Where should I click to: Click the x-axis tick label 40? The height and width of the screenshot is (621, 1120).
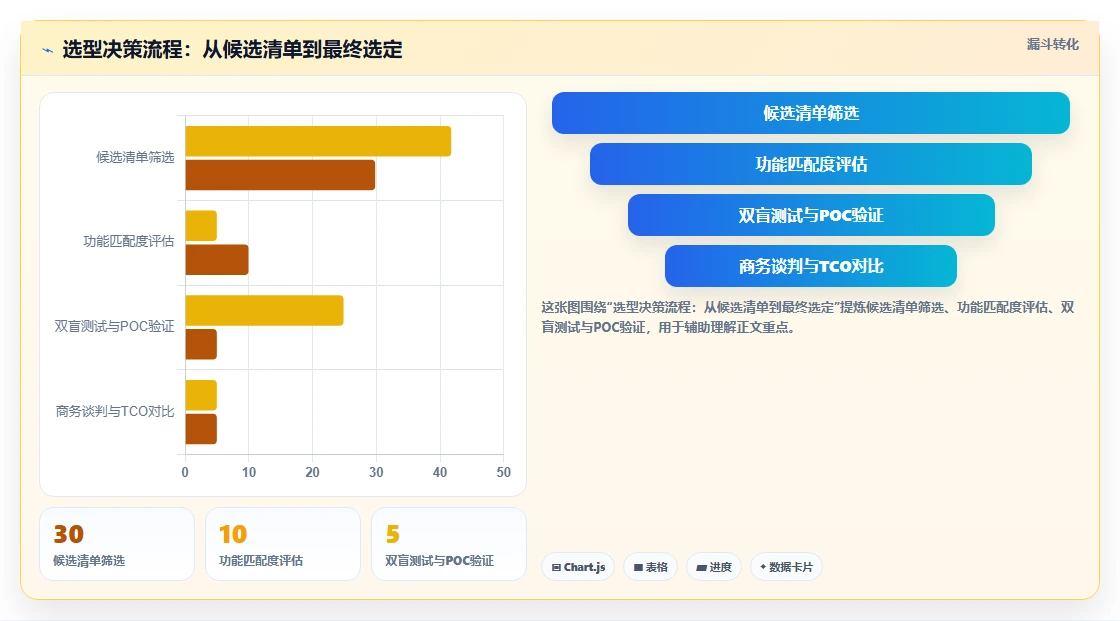click(x=440, y=472)
